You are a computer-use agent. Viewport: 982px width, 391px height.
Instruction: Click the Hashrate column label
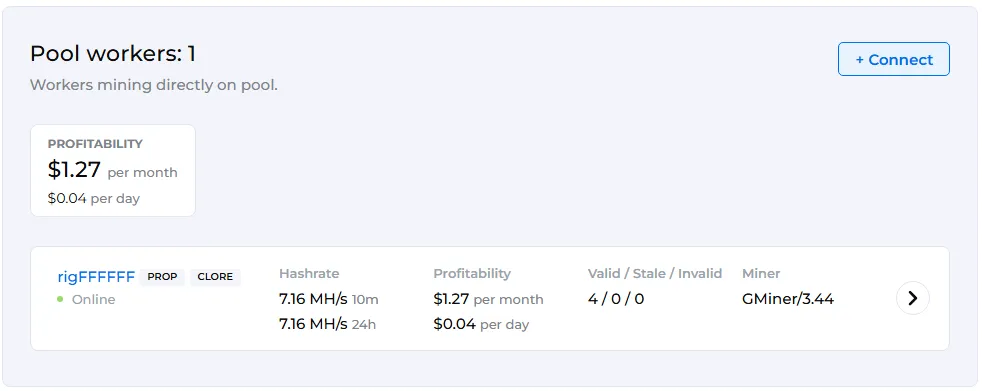pyautogui.click(x=309, y=274)
